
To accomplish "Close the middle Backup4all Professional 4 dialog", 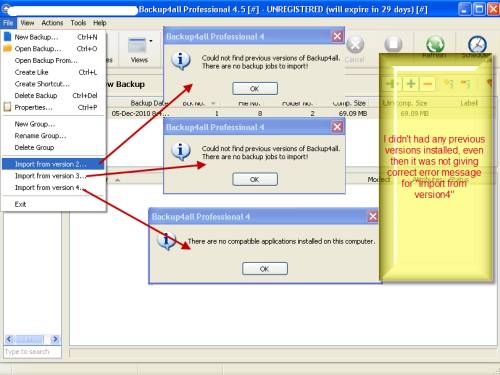I will point(337,127).
